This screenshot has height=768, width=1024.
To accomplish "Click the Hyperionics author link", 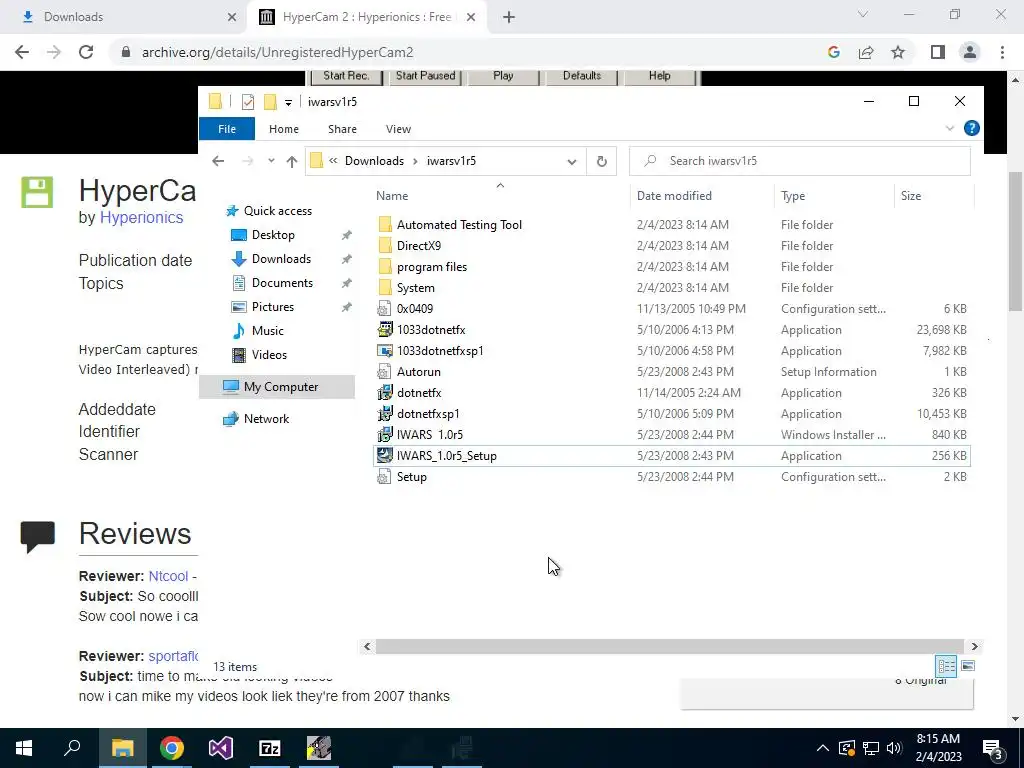I will point(141,217).
